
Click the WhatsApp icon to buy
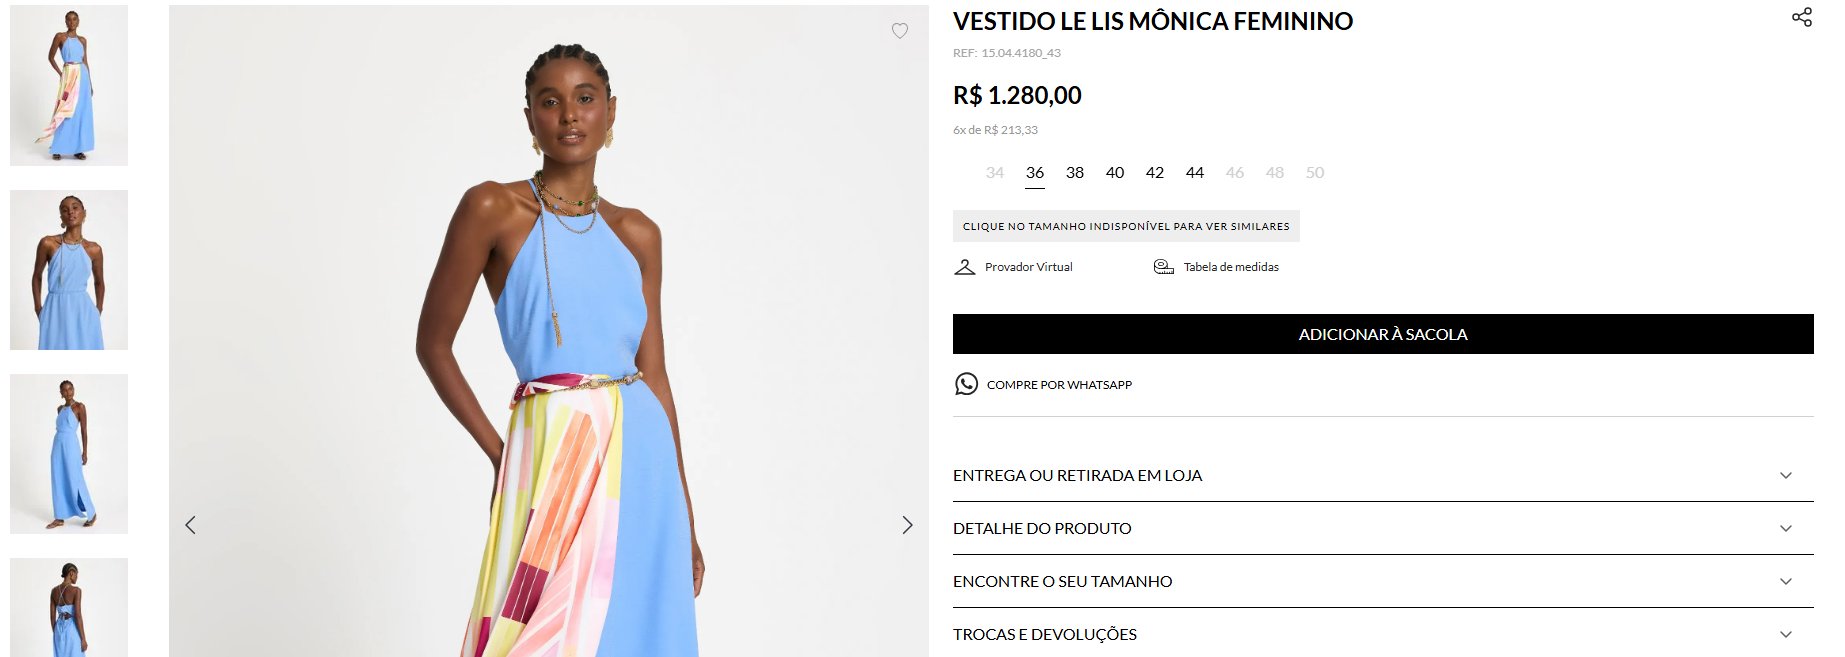click(x=966, y=384)
